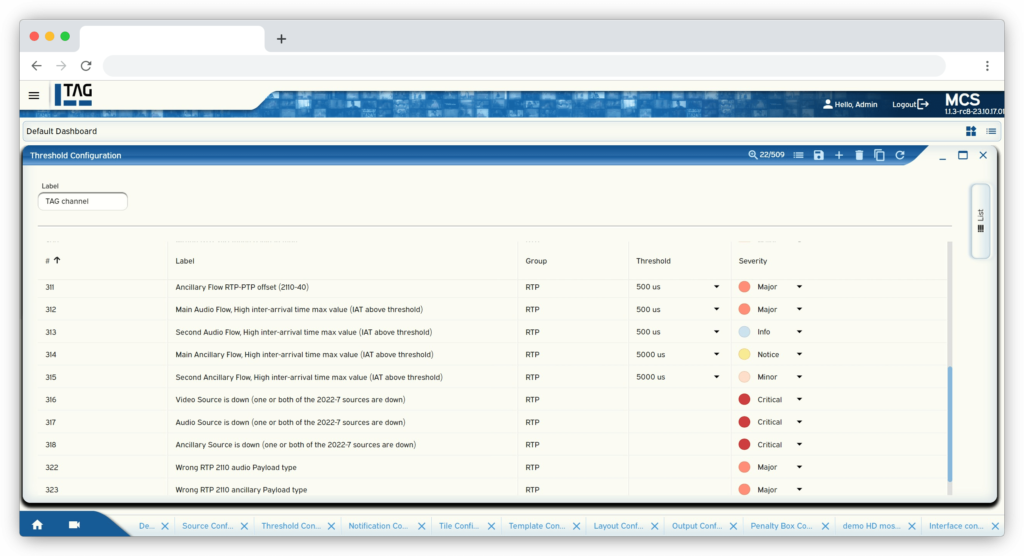This screenshot has width=1024, height=556.
Task: Open threshold dropdown for row 313
Action: tap(716, 332)
